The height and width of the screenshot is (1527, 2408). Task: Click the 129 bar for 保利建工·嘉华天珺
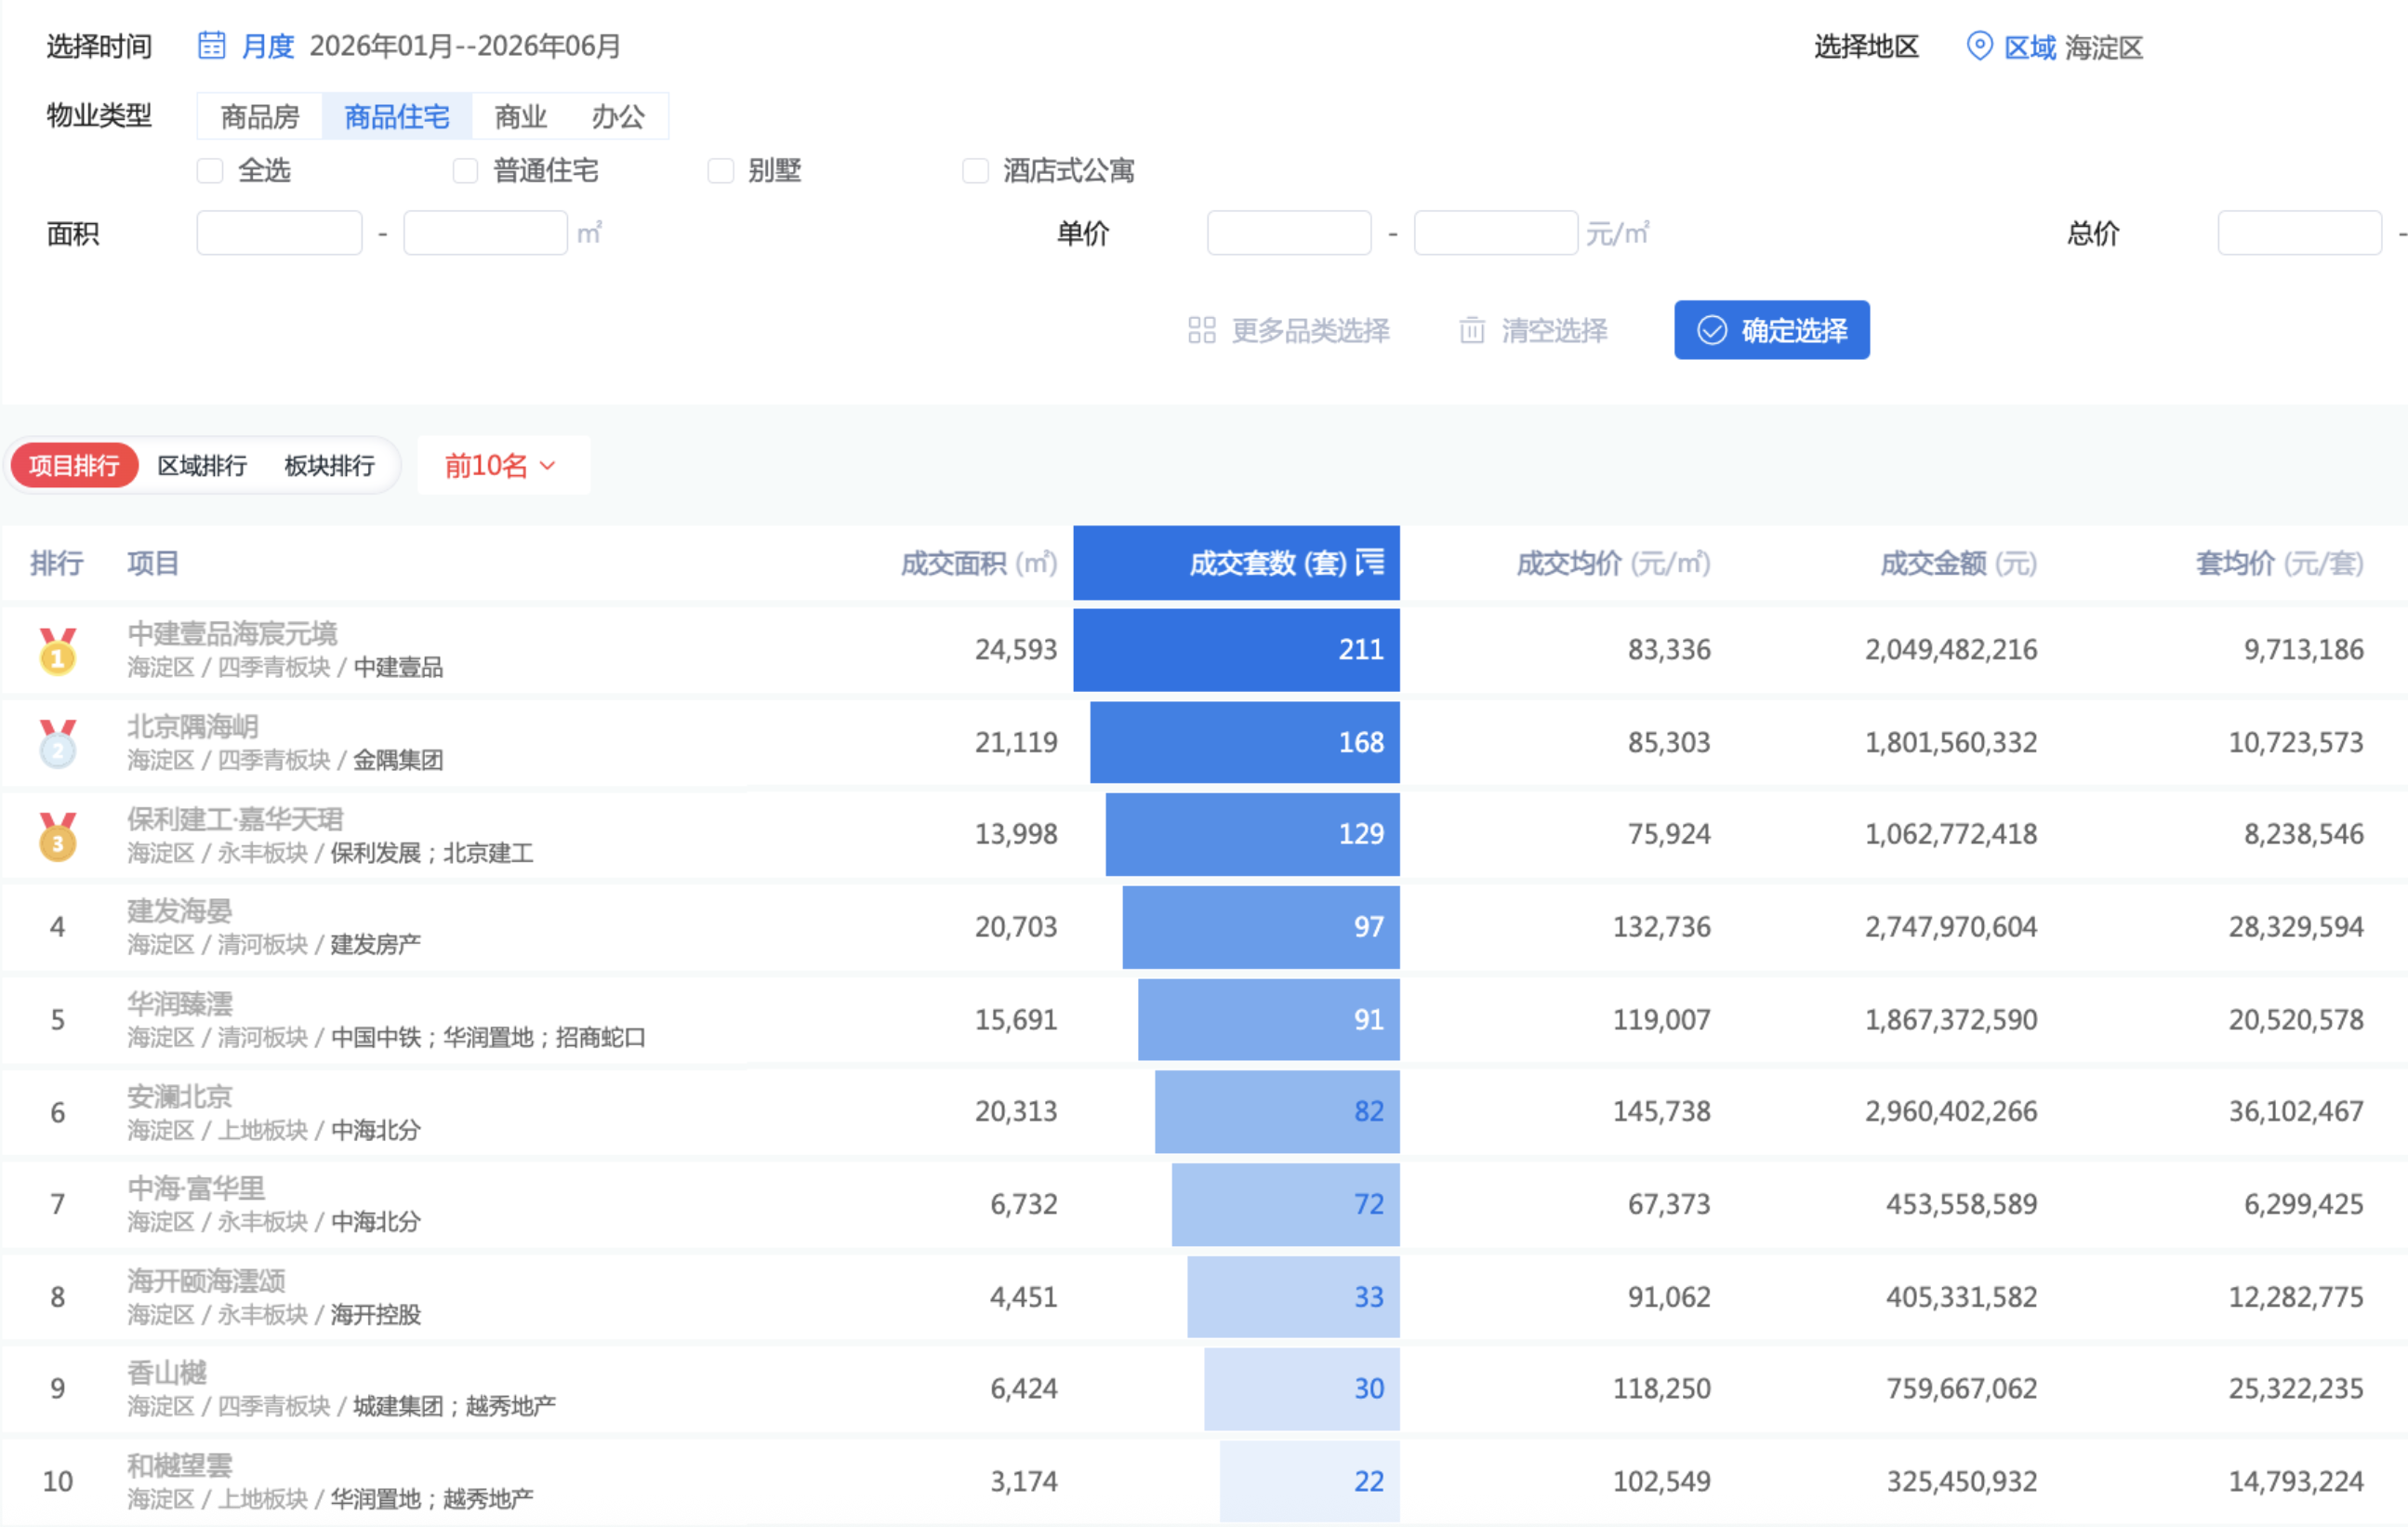coord(1253,834)
